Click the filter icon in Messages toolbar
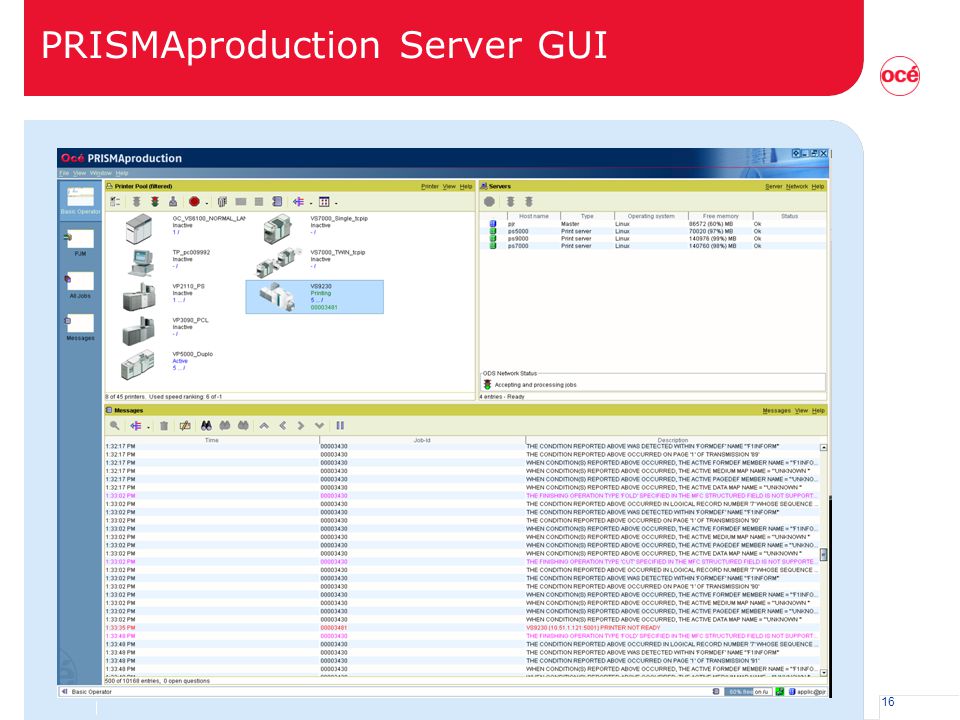This screenshot has width=960, height=720. pyautogui.click(x=135, y=426)
